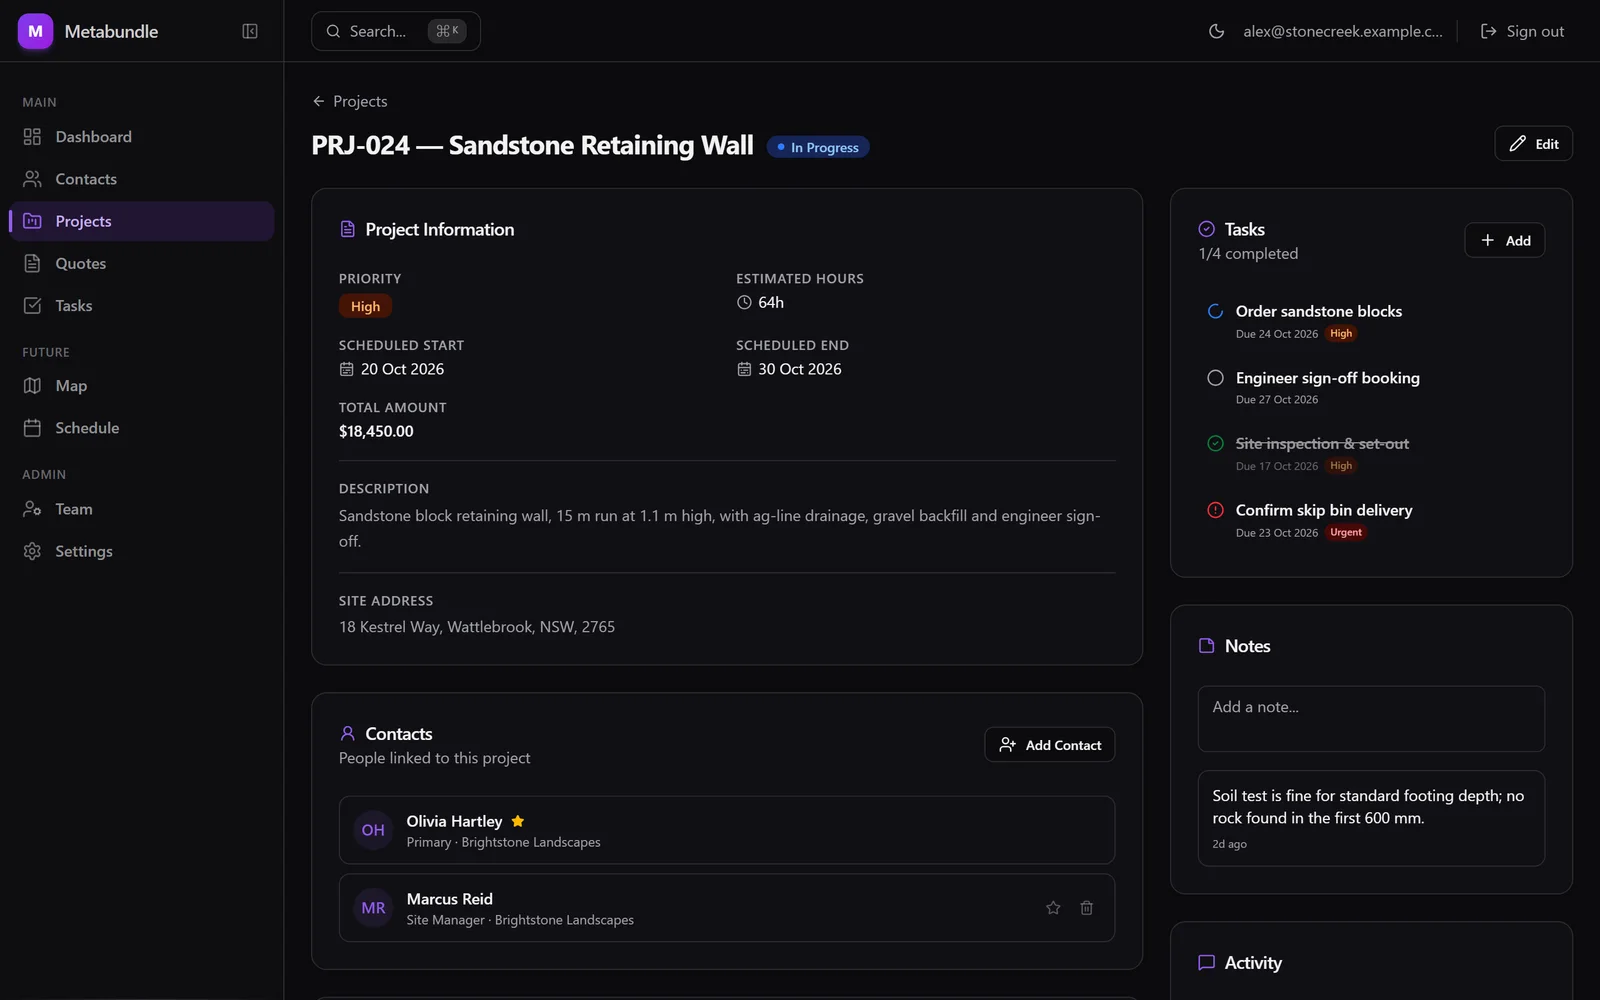The width and height of the screenshot is (1600, 1000).
Task: Click the Metabundle logo icon
Action: point(35,31)
